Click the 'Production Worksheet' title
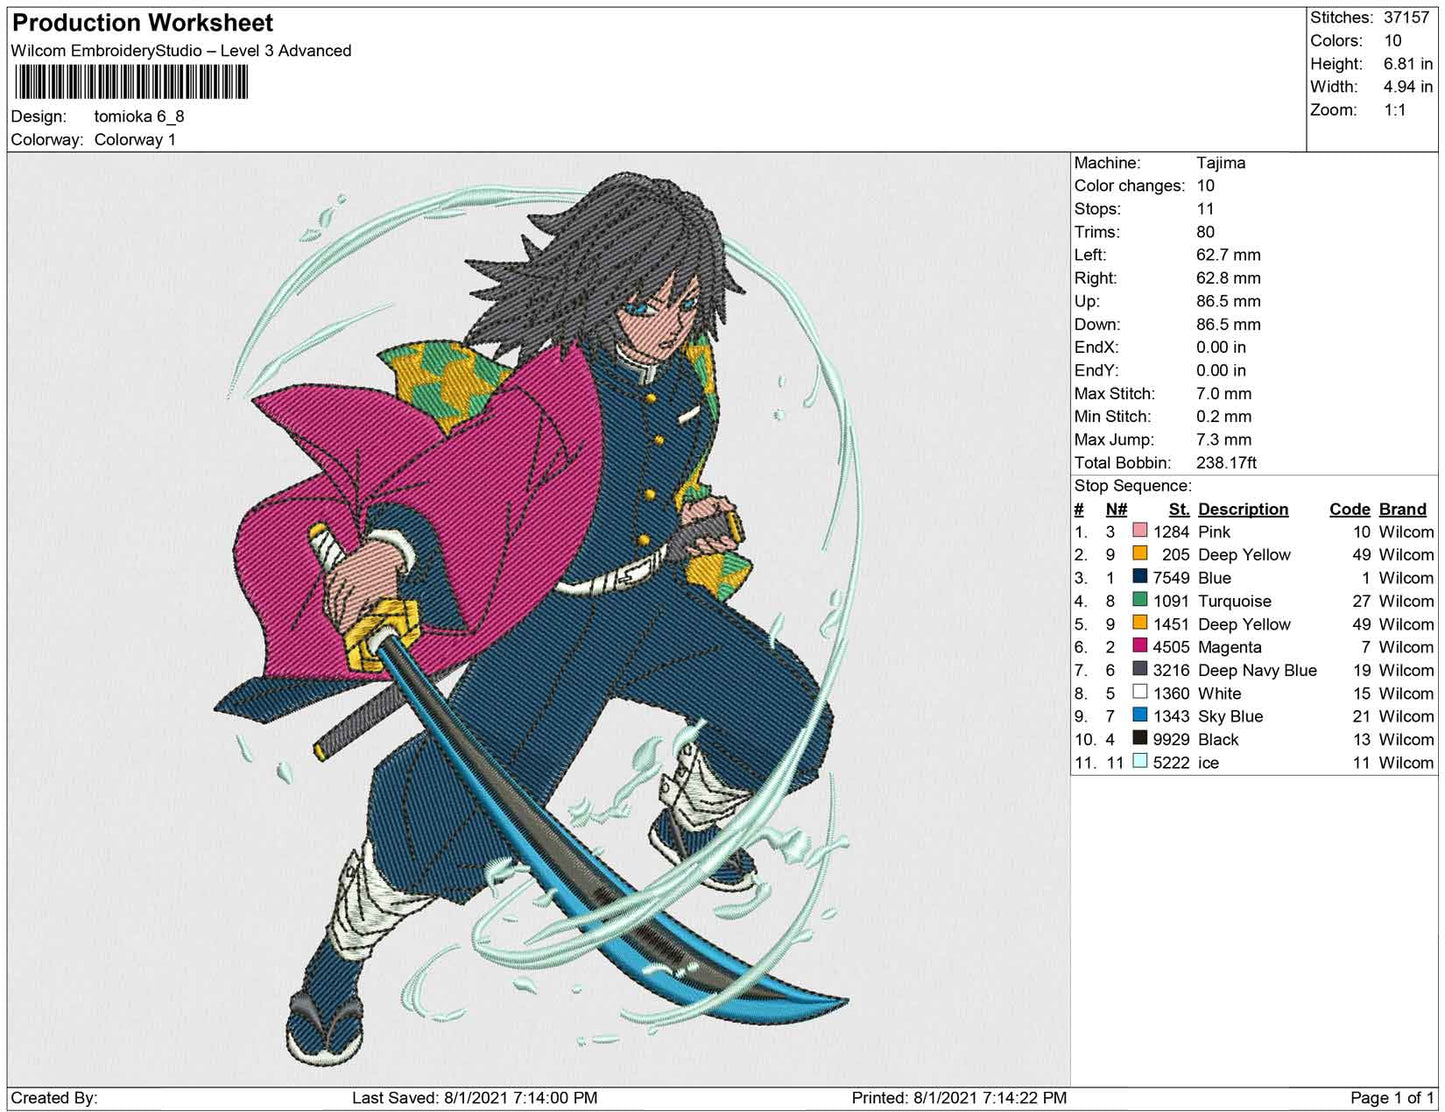 pyautogui.click(x=143, y=23)
